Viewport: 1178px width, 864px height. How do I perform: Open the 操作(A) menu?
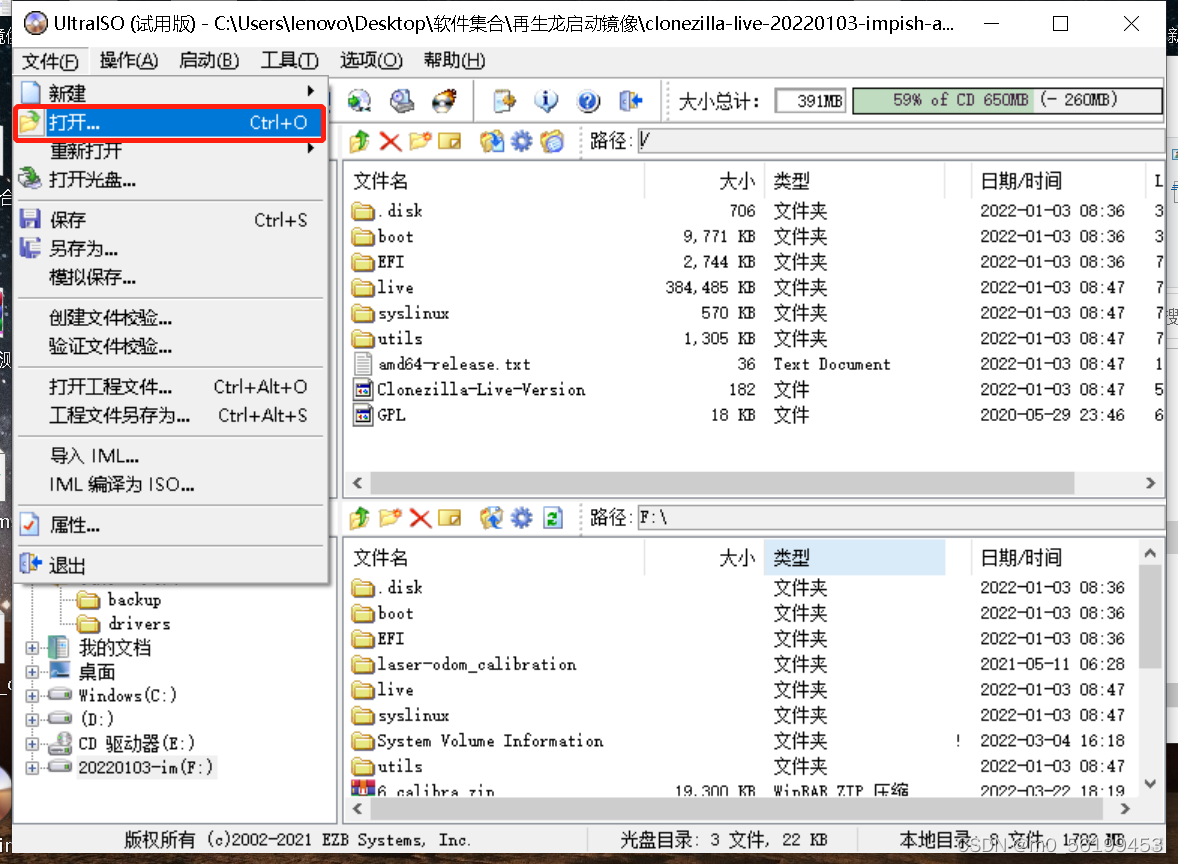pos(128,61)
